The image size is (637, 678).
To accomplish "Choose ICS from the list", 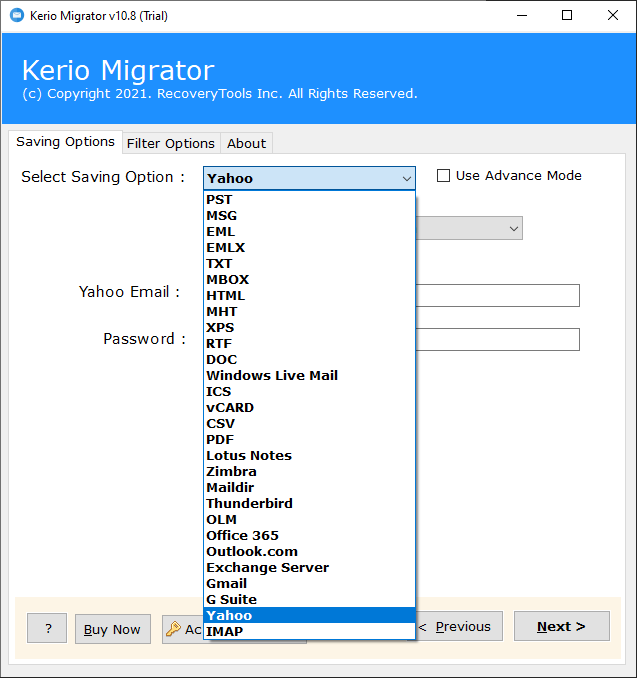I will click(x=309, y=392).
